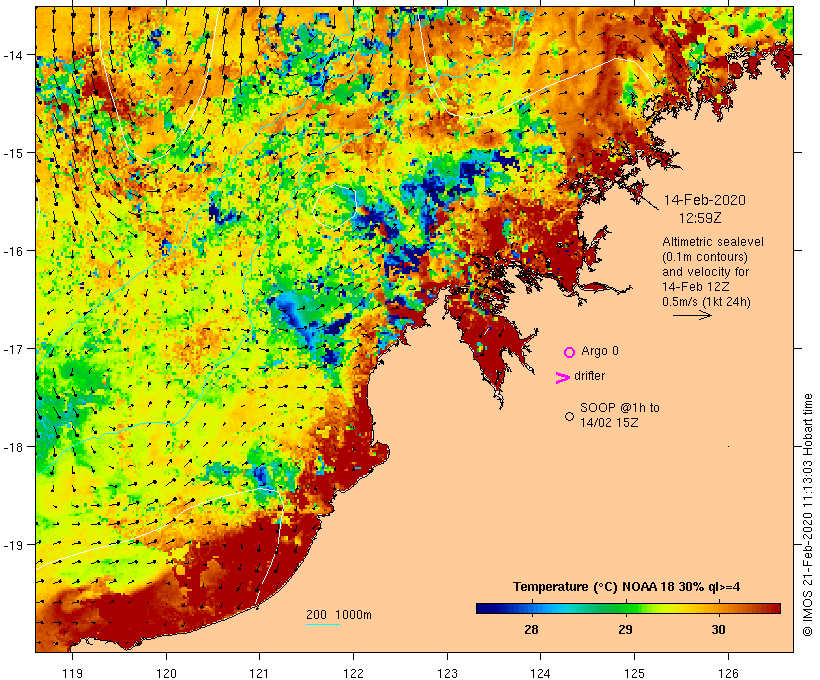Click the 0.5m/s velocity scale arrow
Image resolution: width=820 pixels, height=680 pixels.
[x=692, y=315]
